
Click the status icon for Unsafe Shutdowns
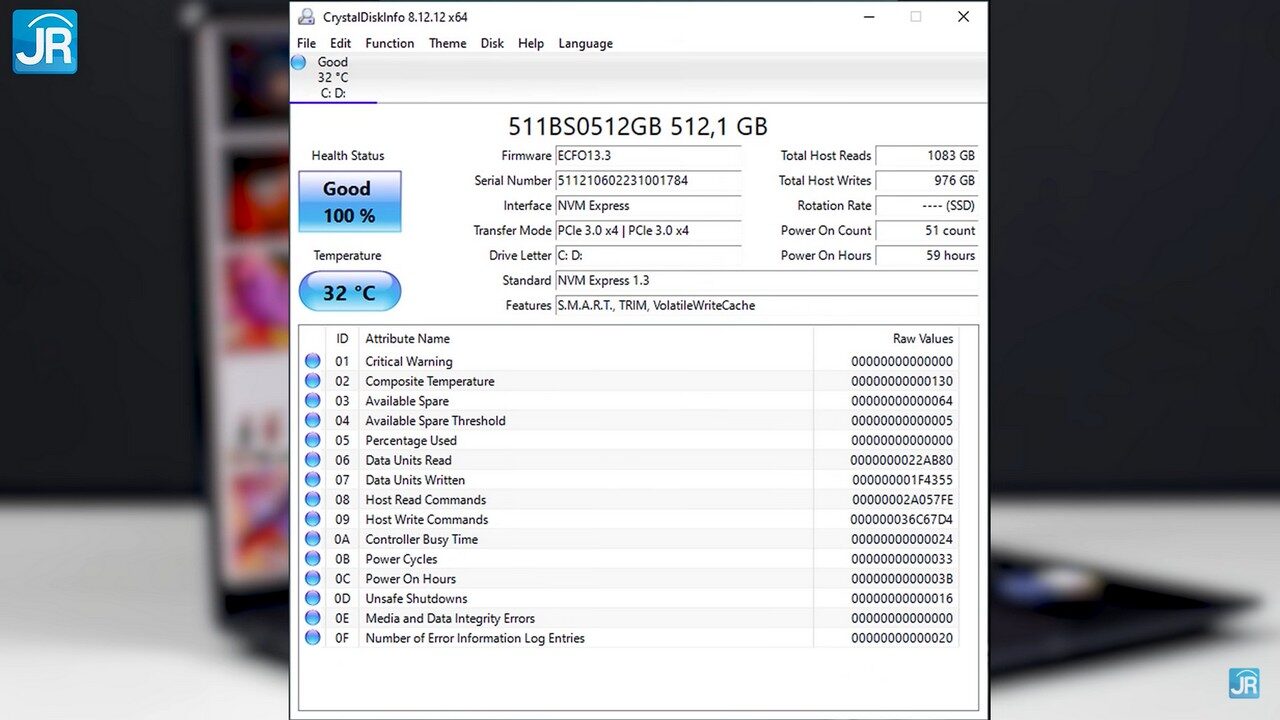313,598
